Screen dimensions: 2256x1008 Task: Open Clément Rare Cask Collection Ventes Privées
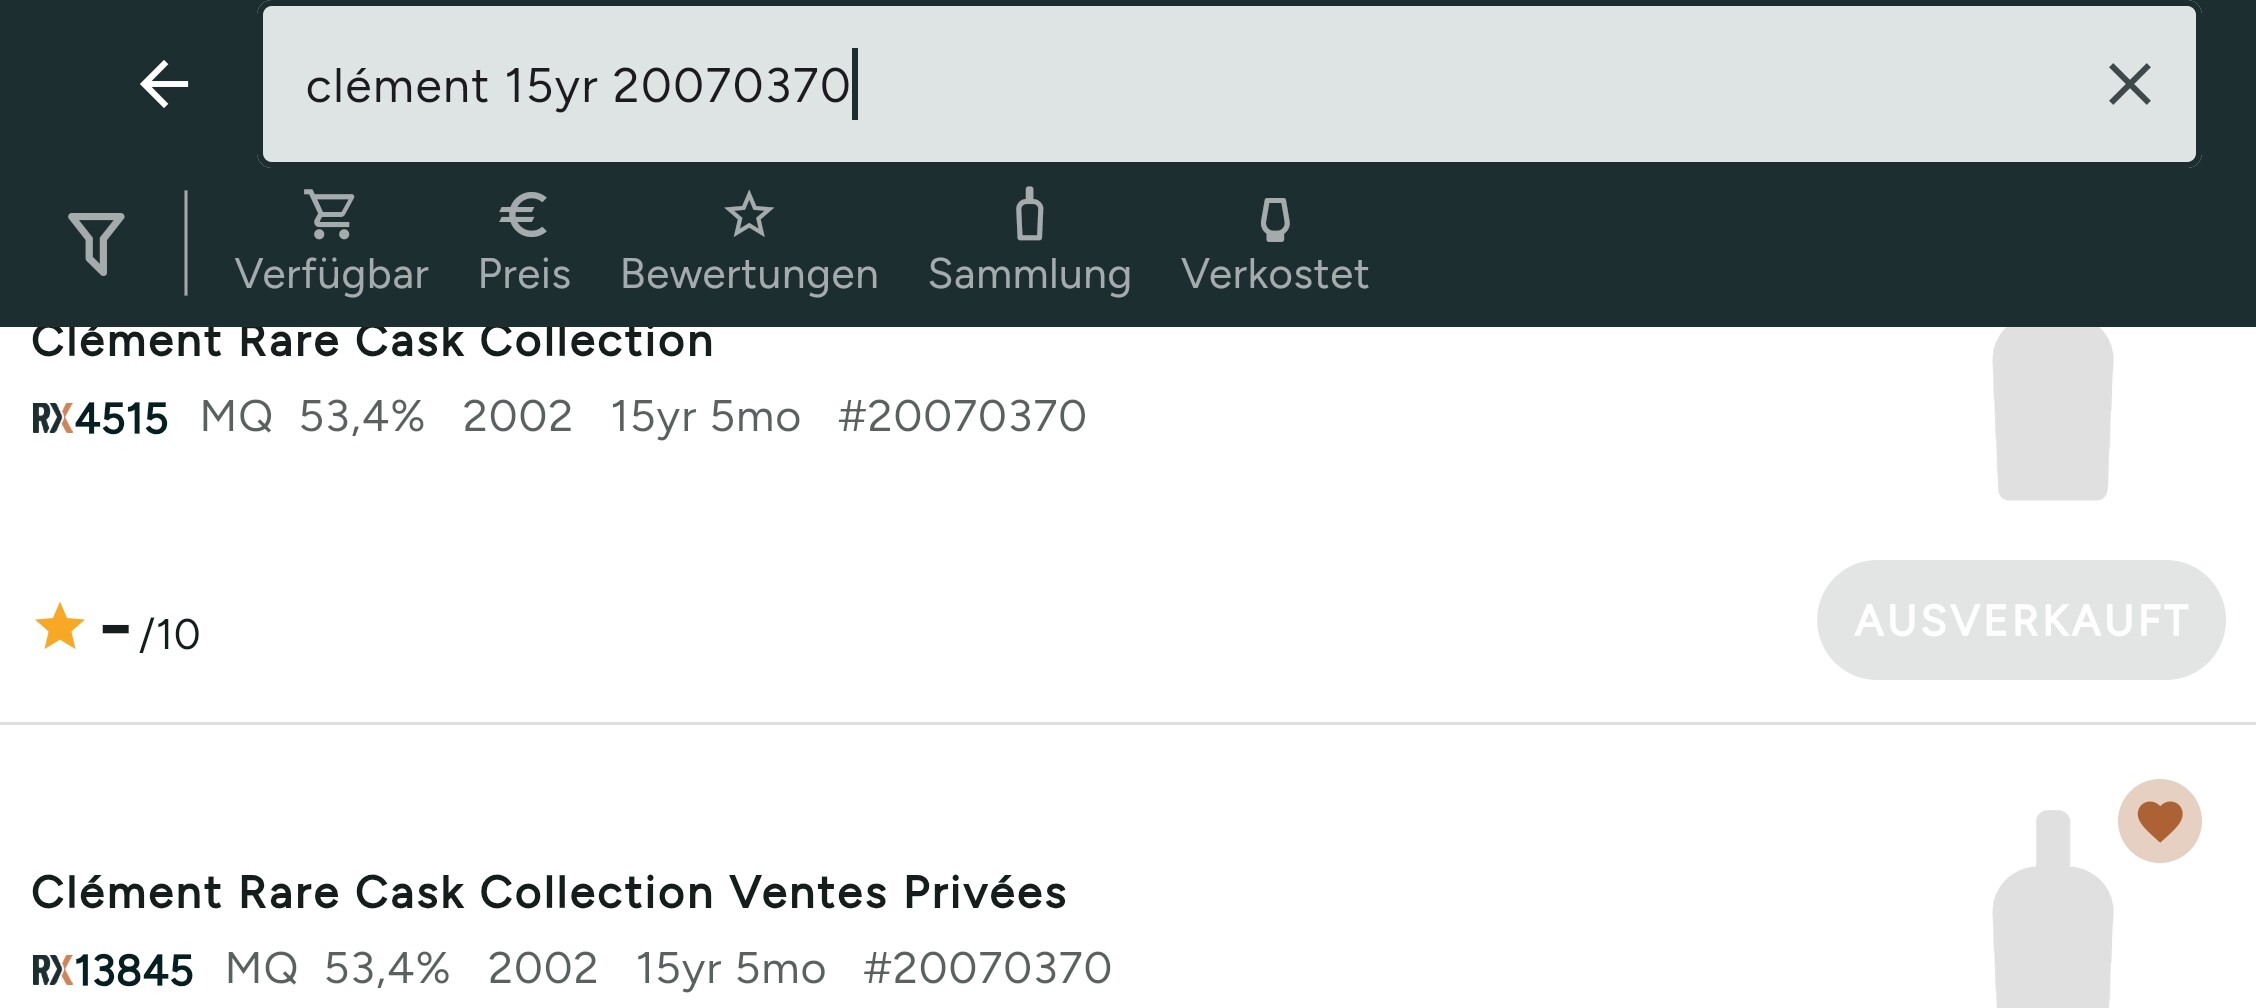click(x=549, y=892)
